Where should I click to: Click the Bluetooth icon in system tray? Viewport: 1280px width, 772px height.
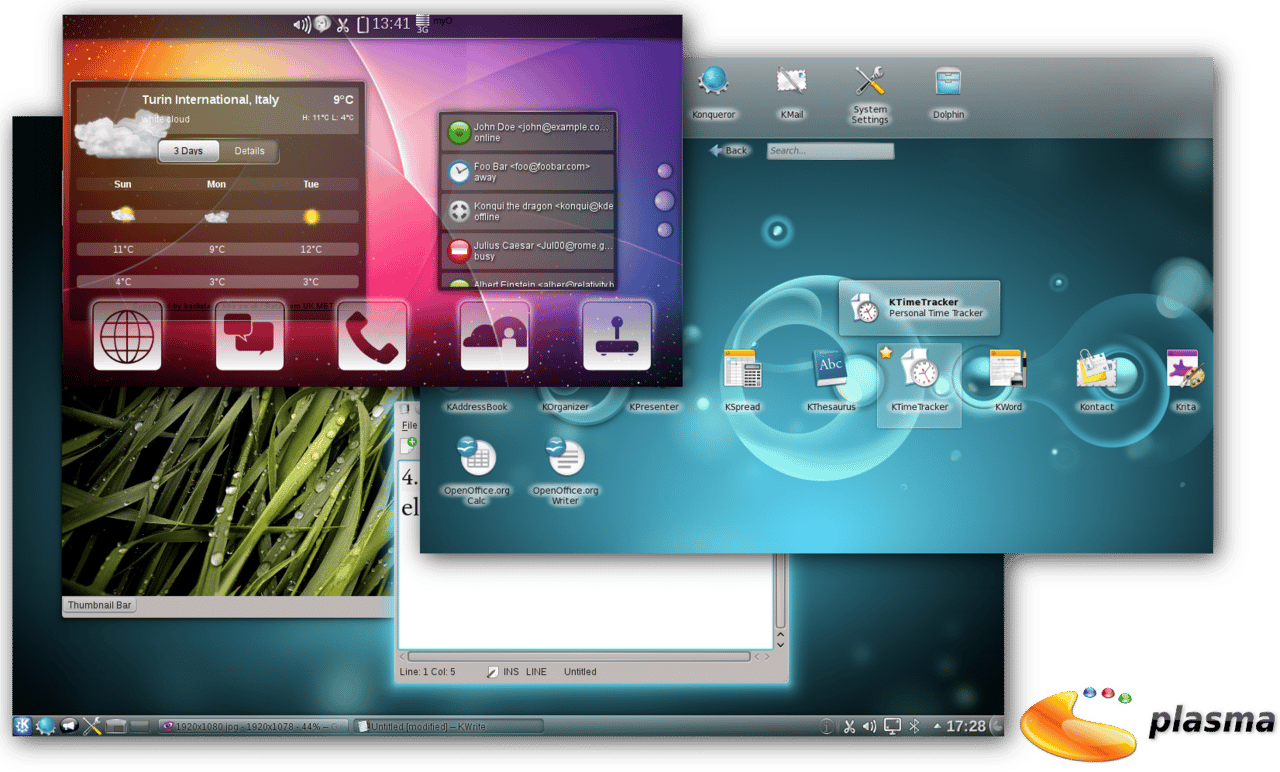point(913,726)
